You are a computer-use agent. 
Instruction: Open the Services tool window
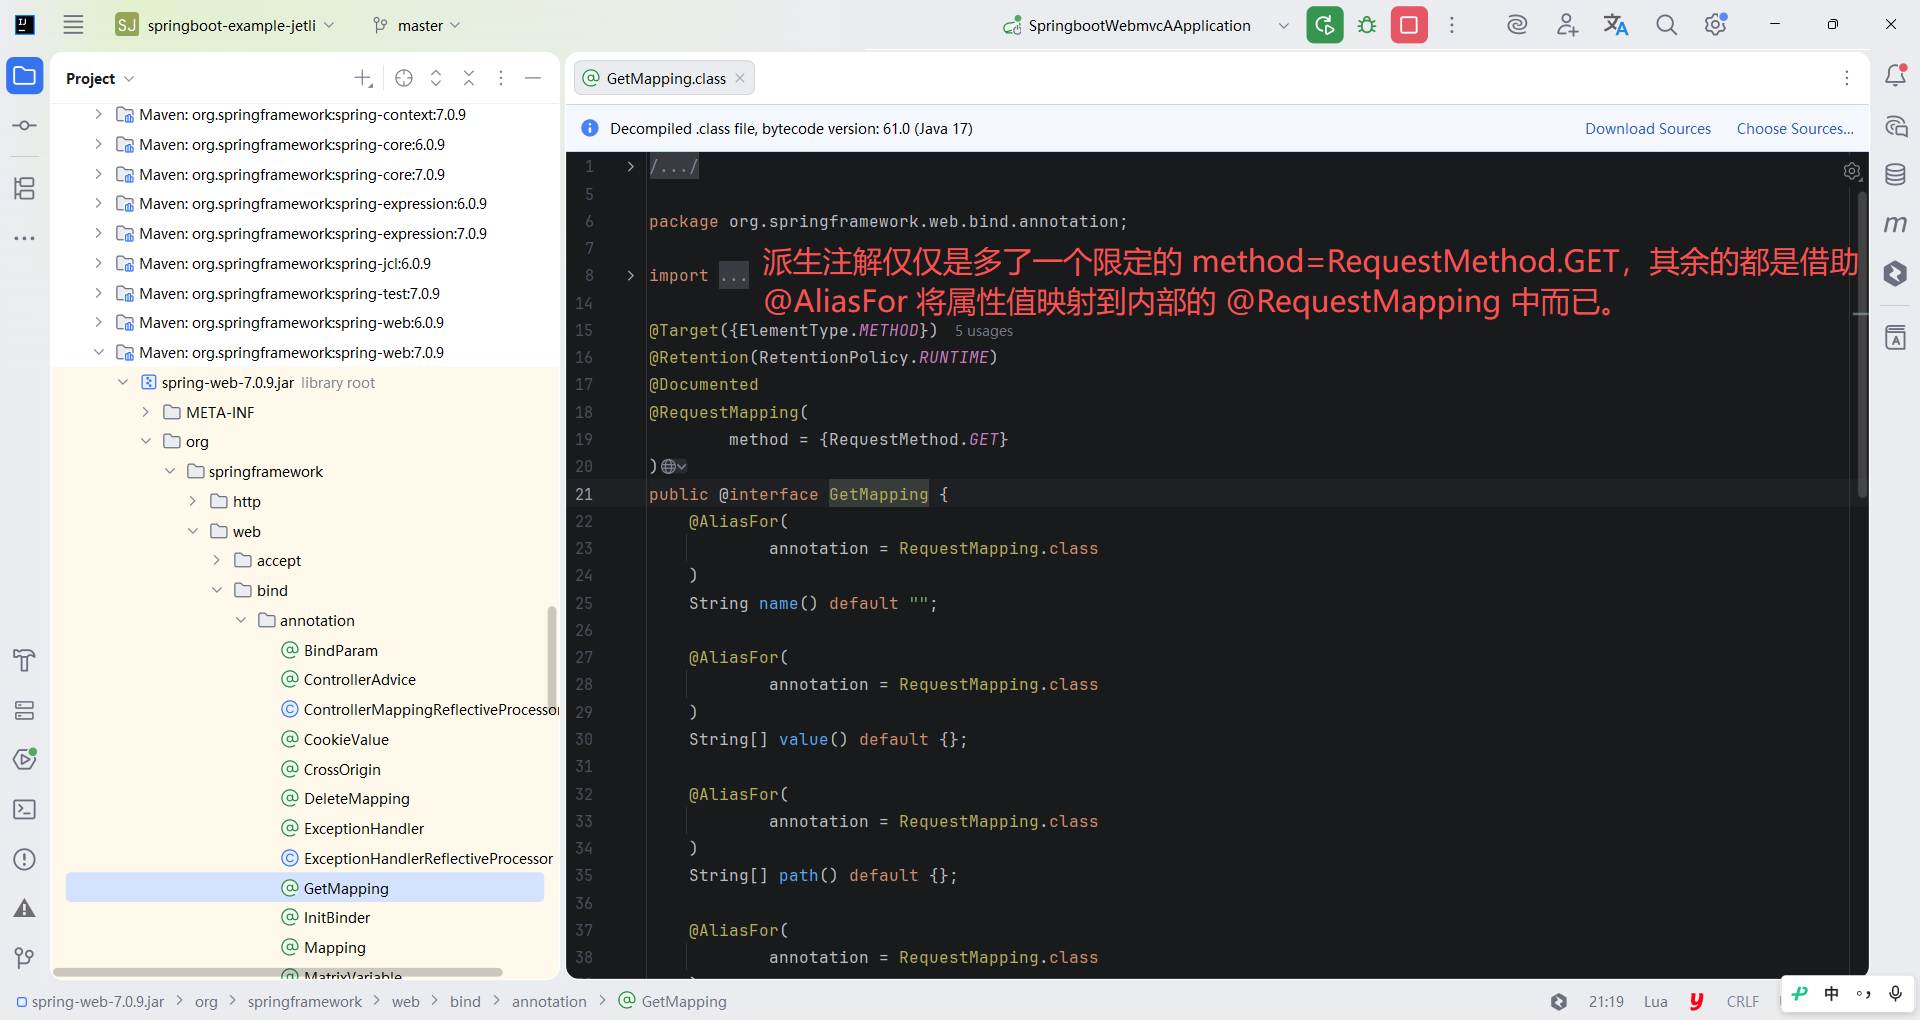click(25, 710)
